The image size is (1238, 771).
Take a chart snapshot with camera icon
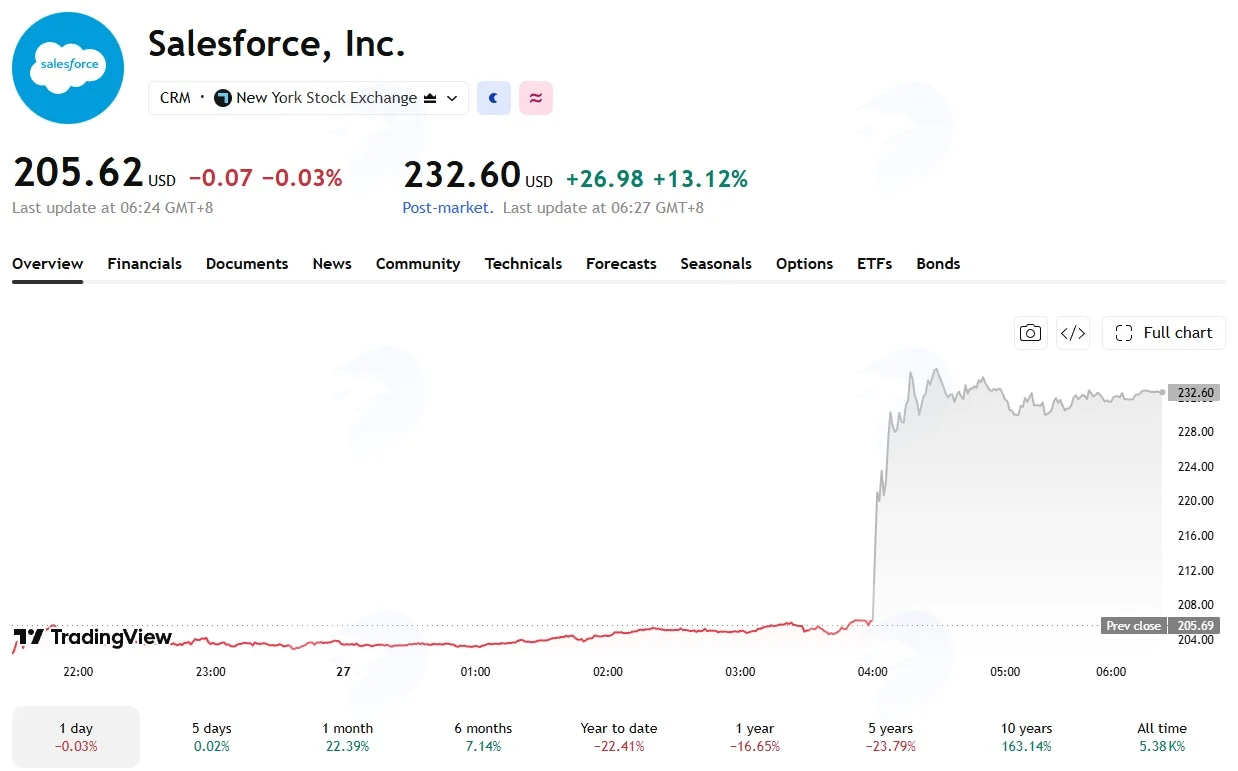[x=1030, y=333]
